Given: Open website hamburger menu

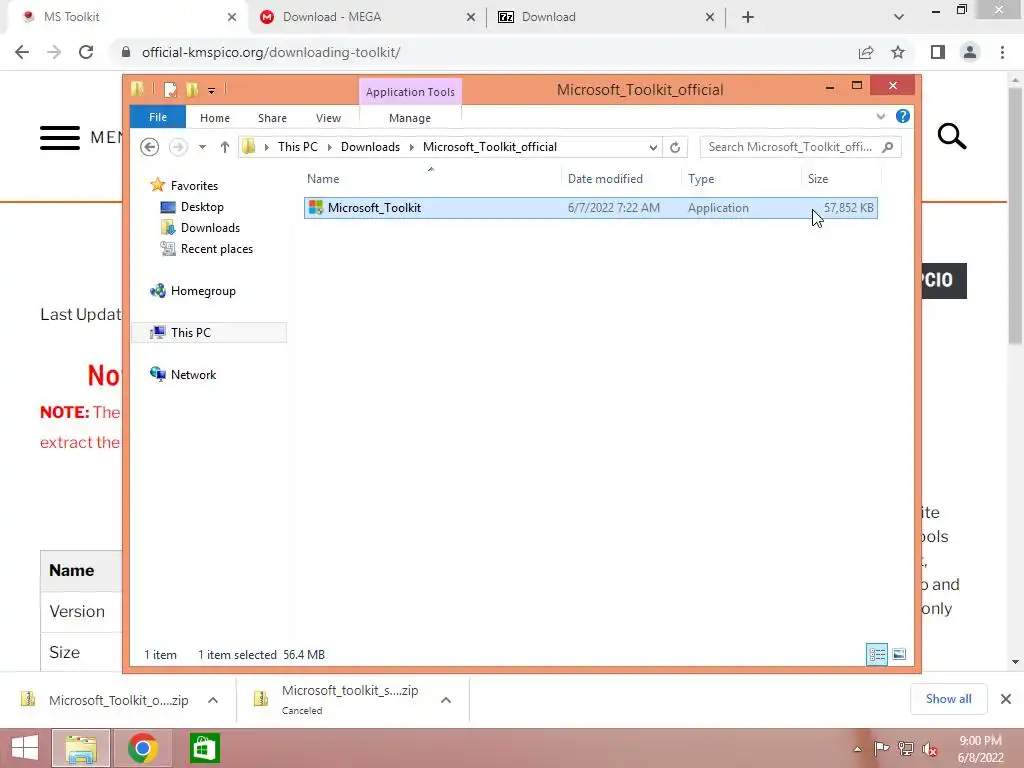Looking at the screenshot, I should point(59,138).
